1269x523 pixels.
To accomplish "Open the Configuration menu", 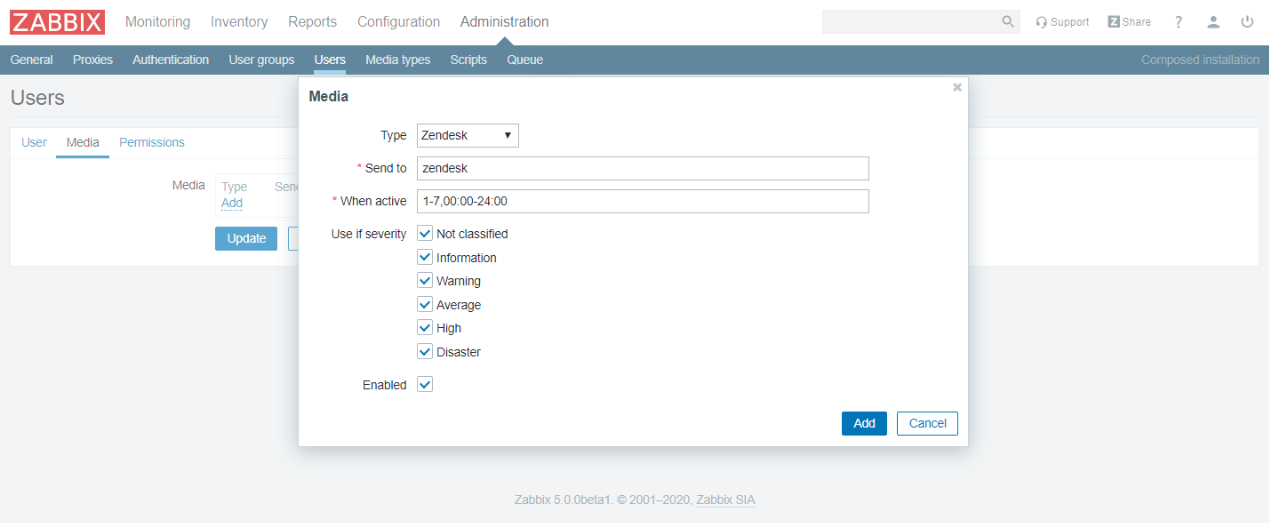I will pos(398,22).
